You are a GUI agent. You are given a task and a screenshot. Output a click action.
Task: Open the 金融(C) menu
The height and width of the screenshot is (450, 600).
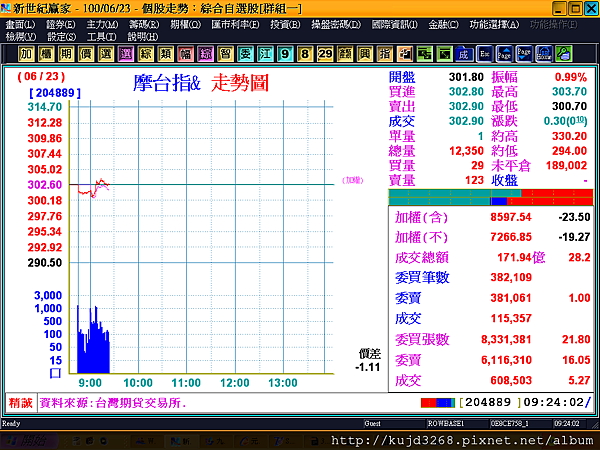click(x=443, y=25)
